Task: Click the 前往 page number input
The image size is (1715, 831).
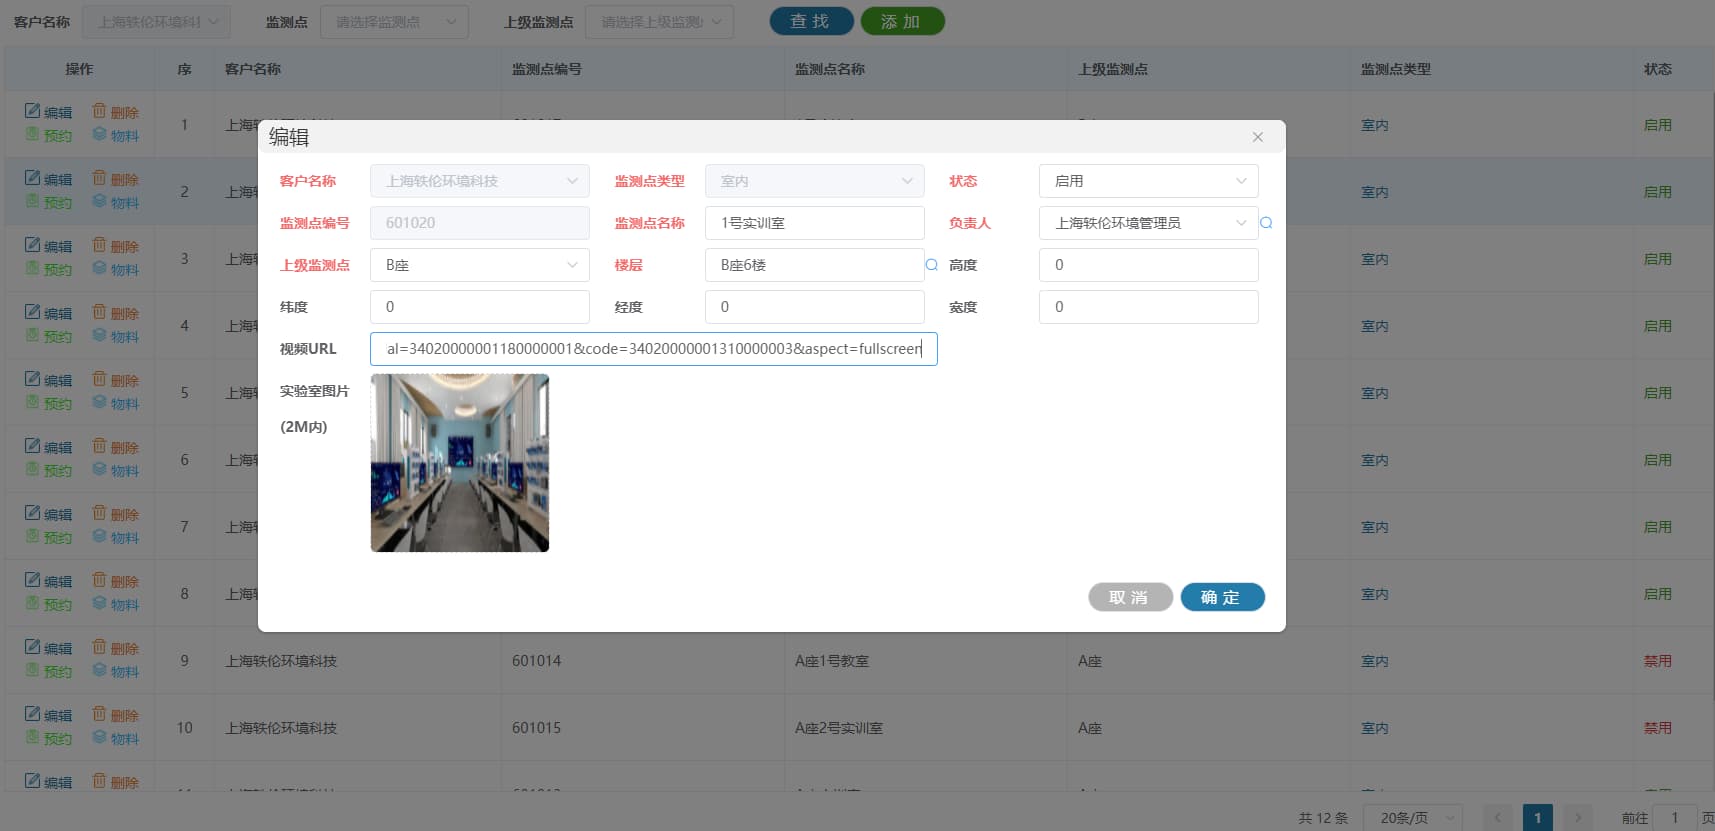Action: (x=1675, y=818)
